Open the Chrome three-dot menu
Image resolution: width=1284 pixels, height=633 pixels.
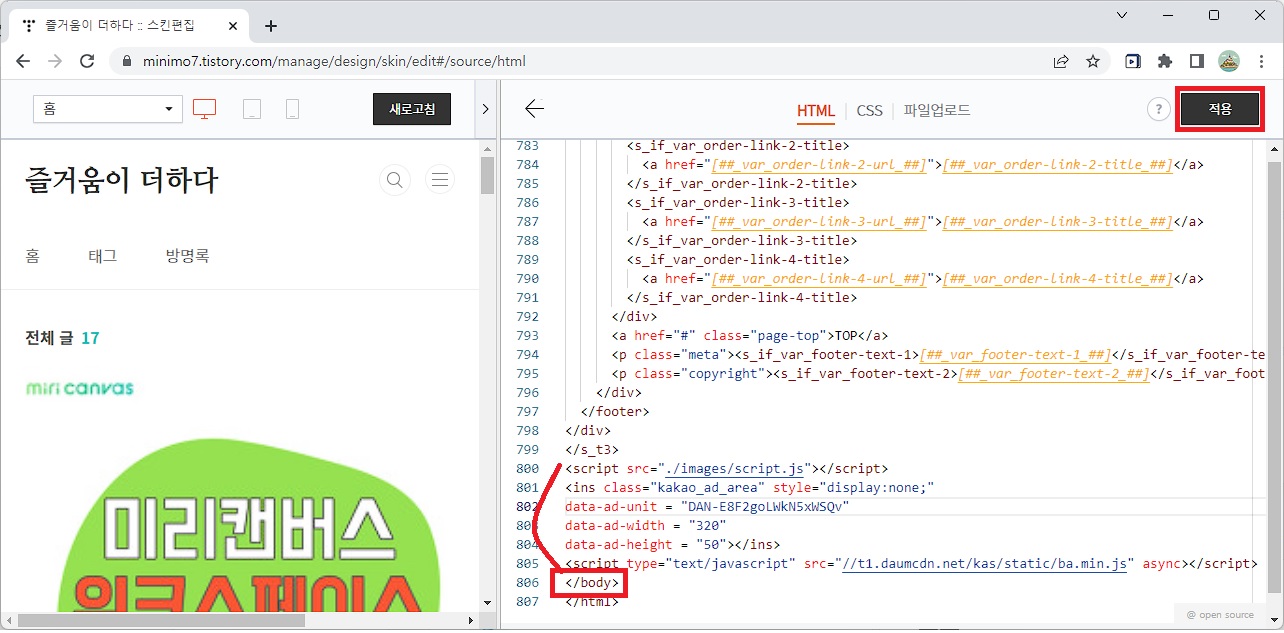click(x=1261, y=61)
